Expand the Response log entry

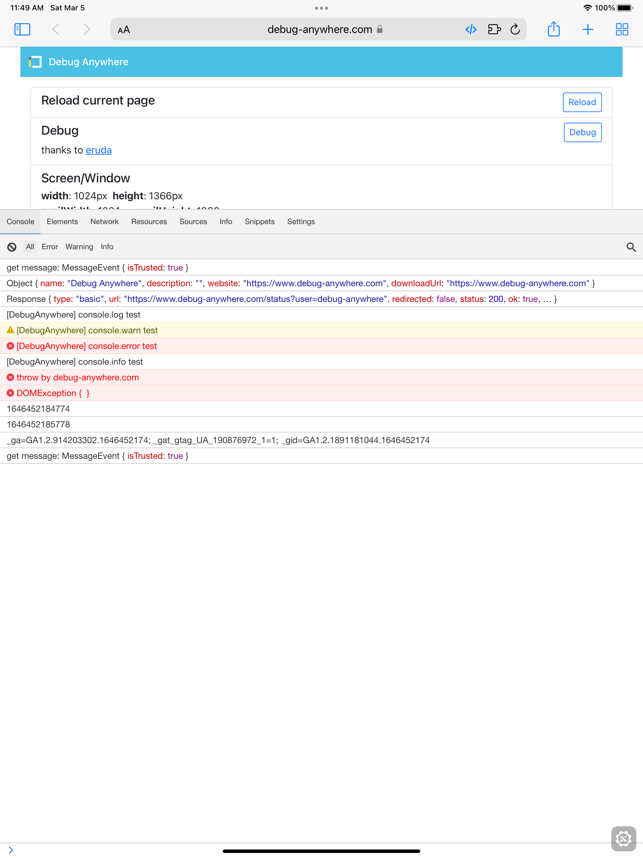click(x=321, y=299)
